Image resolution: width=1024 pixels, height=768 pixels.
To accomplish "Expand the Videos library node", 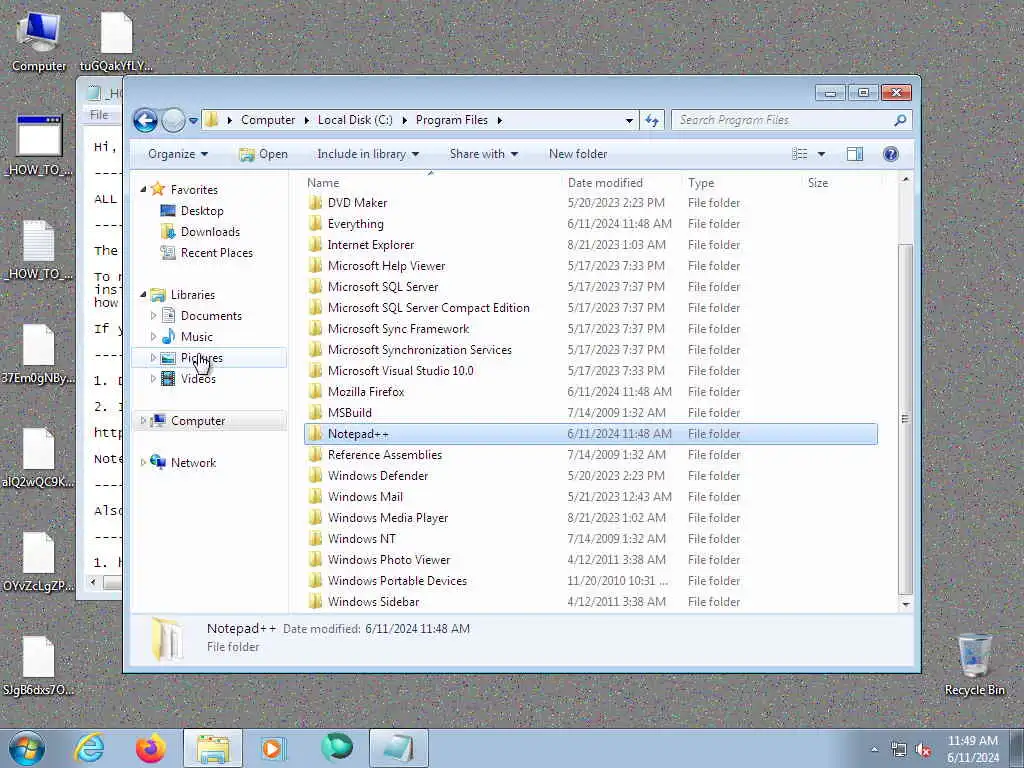I will pyautogui.click(x=153, y=379).
